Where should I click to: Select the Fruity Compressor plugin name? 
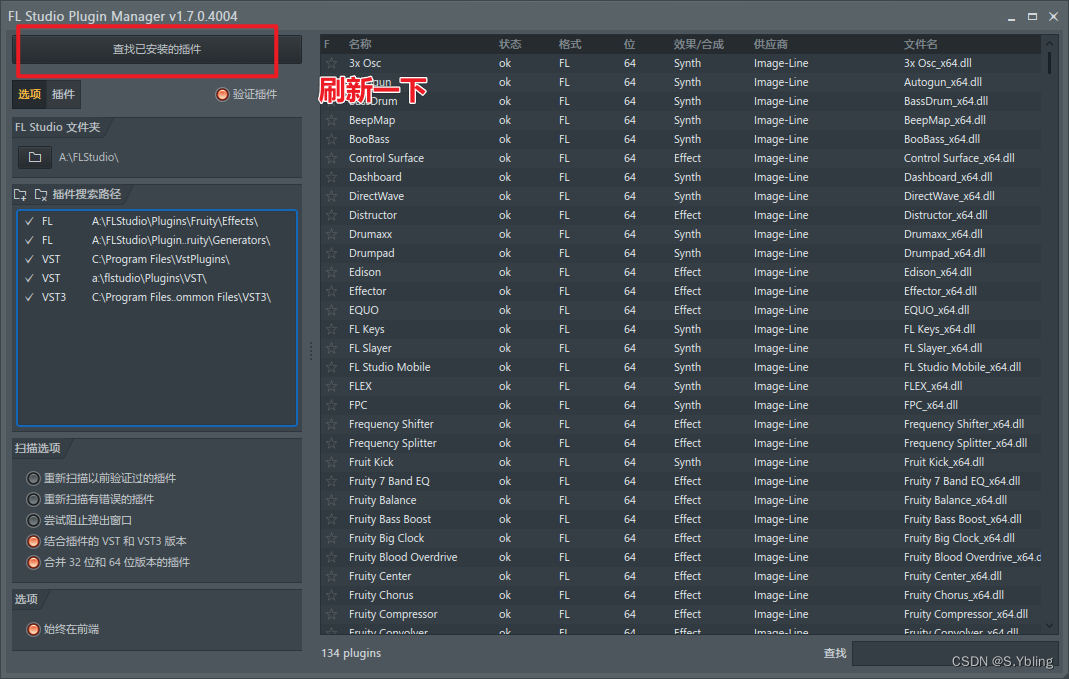393,614
